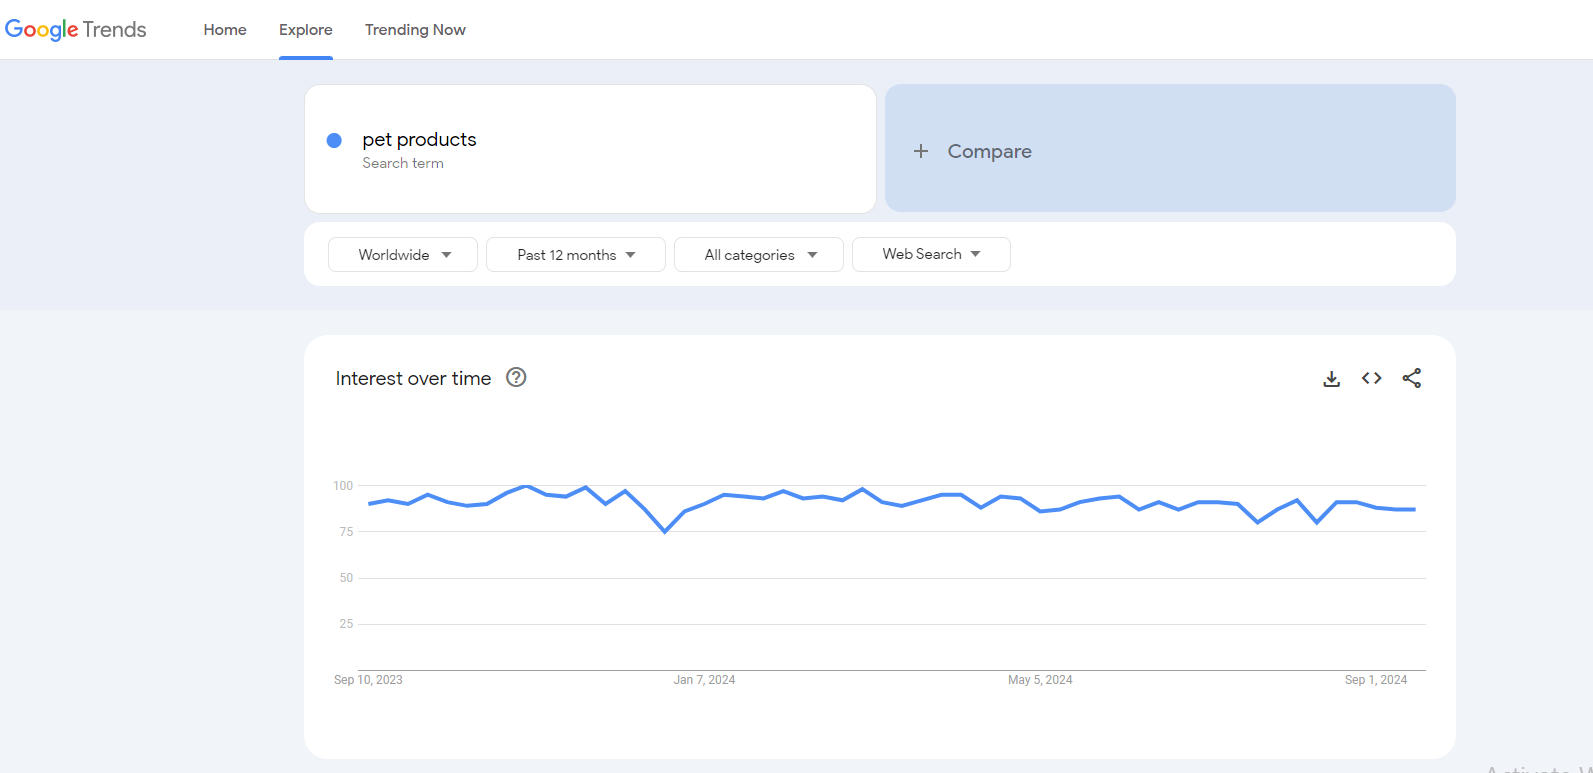Click the plus icon in Compare
The width and height of the screenshot is (1593, 773).
tap(921, 151)
